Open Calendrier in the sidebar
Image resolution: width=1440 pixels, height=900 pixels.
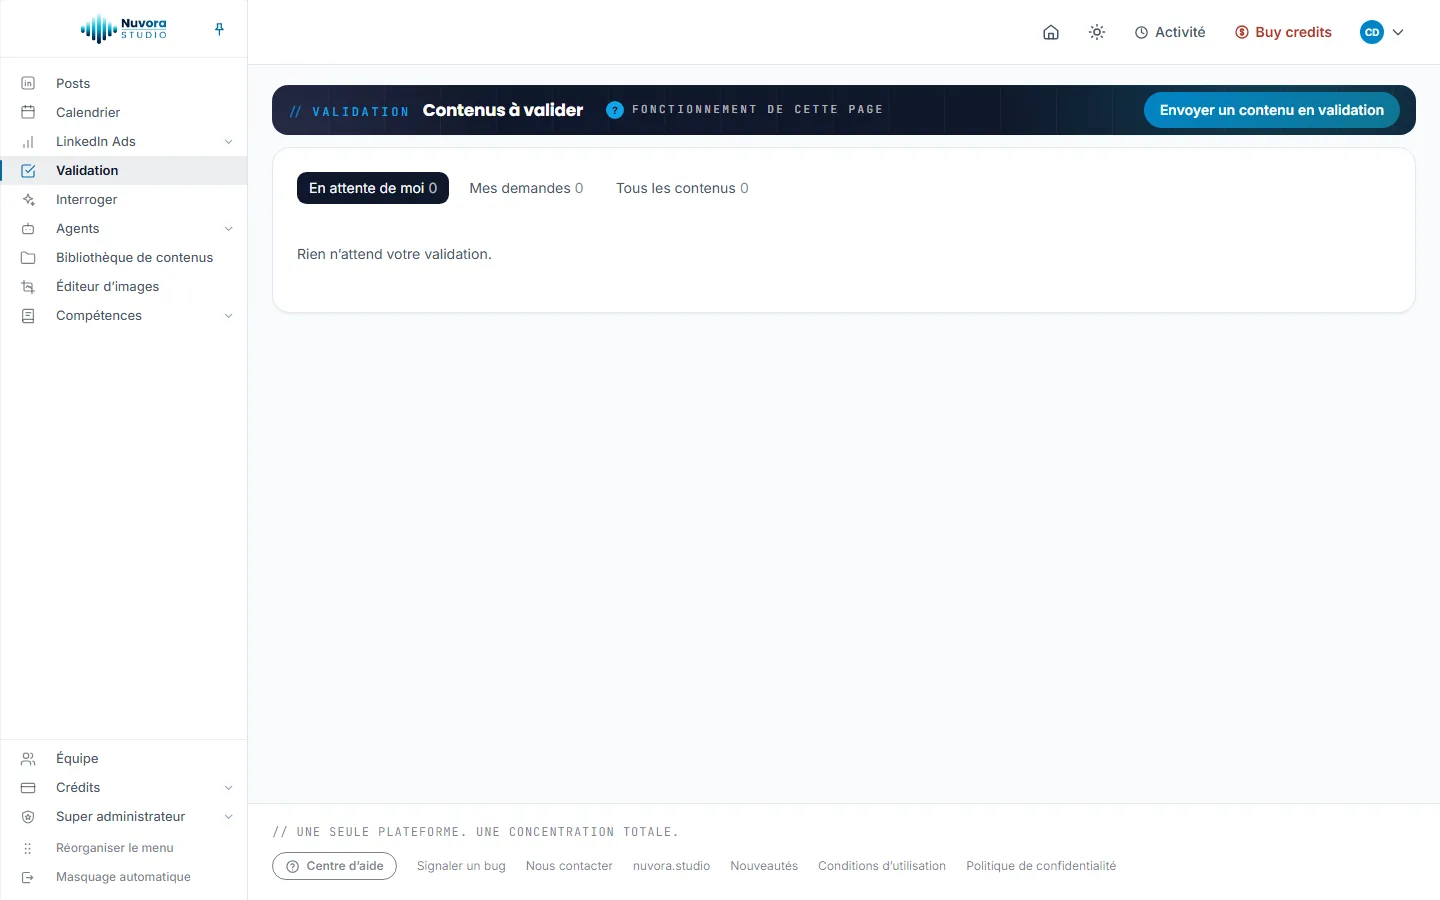click(124, 112)
